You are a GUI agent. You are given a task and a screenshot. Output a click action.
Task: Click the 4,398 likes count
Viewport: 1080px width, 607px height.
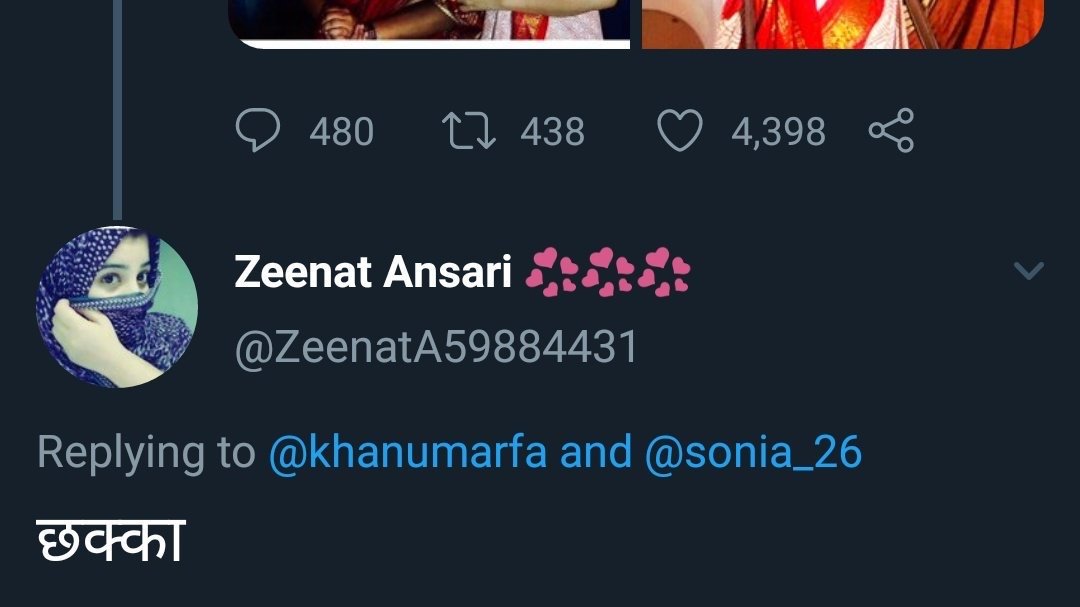[778, 132]
